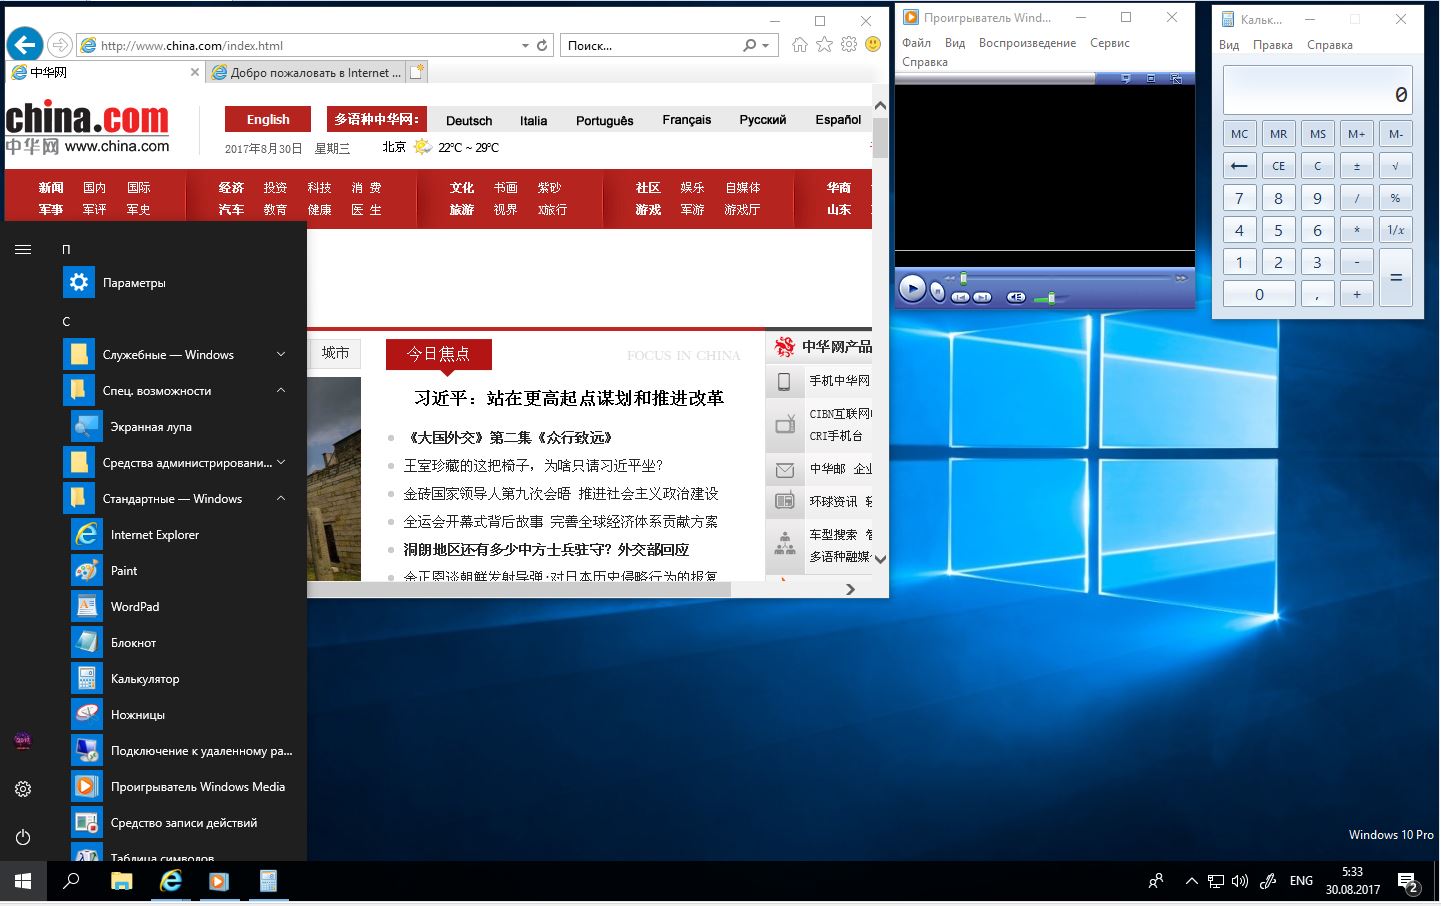
Task: Click Start rail settings gear icon
Action: [x=23, y=789]
